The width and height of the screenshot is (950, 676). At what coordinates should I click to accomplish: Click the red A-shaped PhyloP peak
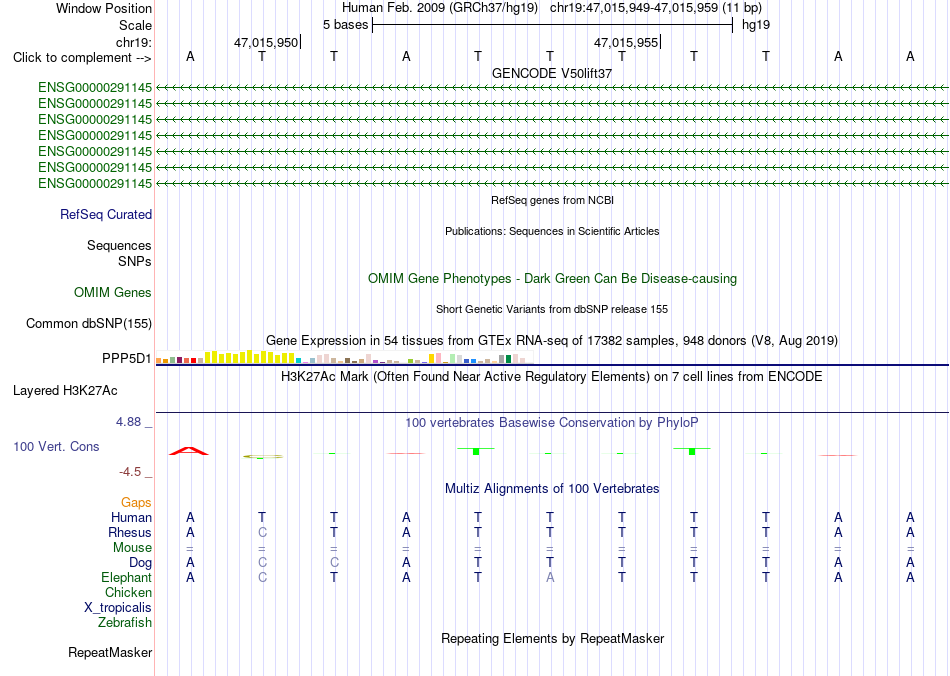pos(189,451)
